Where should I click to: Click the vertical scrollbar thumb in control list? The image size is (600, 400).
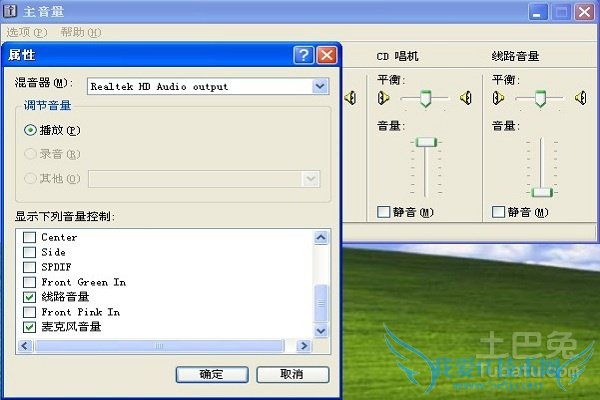(321, 303)
